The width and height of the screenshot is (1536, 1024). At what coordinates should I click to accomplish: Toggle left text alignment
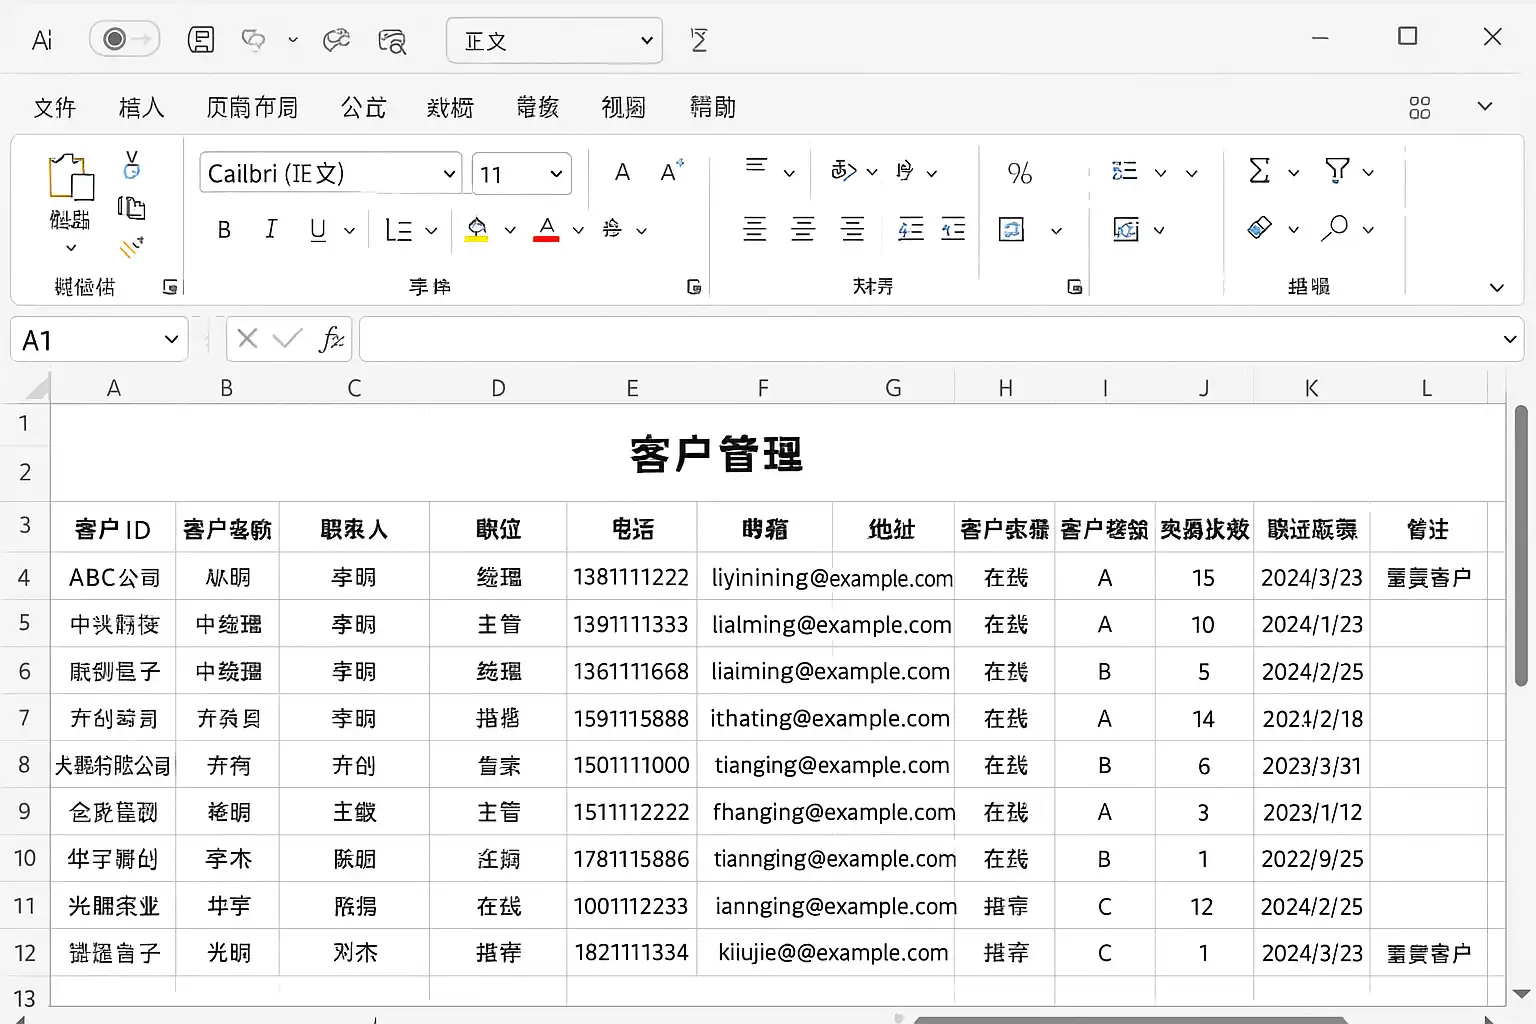click(755, 230)
